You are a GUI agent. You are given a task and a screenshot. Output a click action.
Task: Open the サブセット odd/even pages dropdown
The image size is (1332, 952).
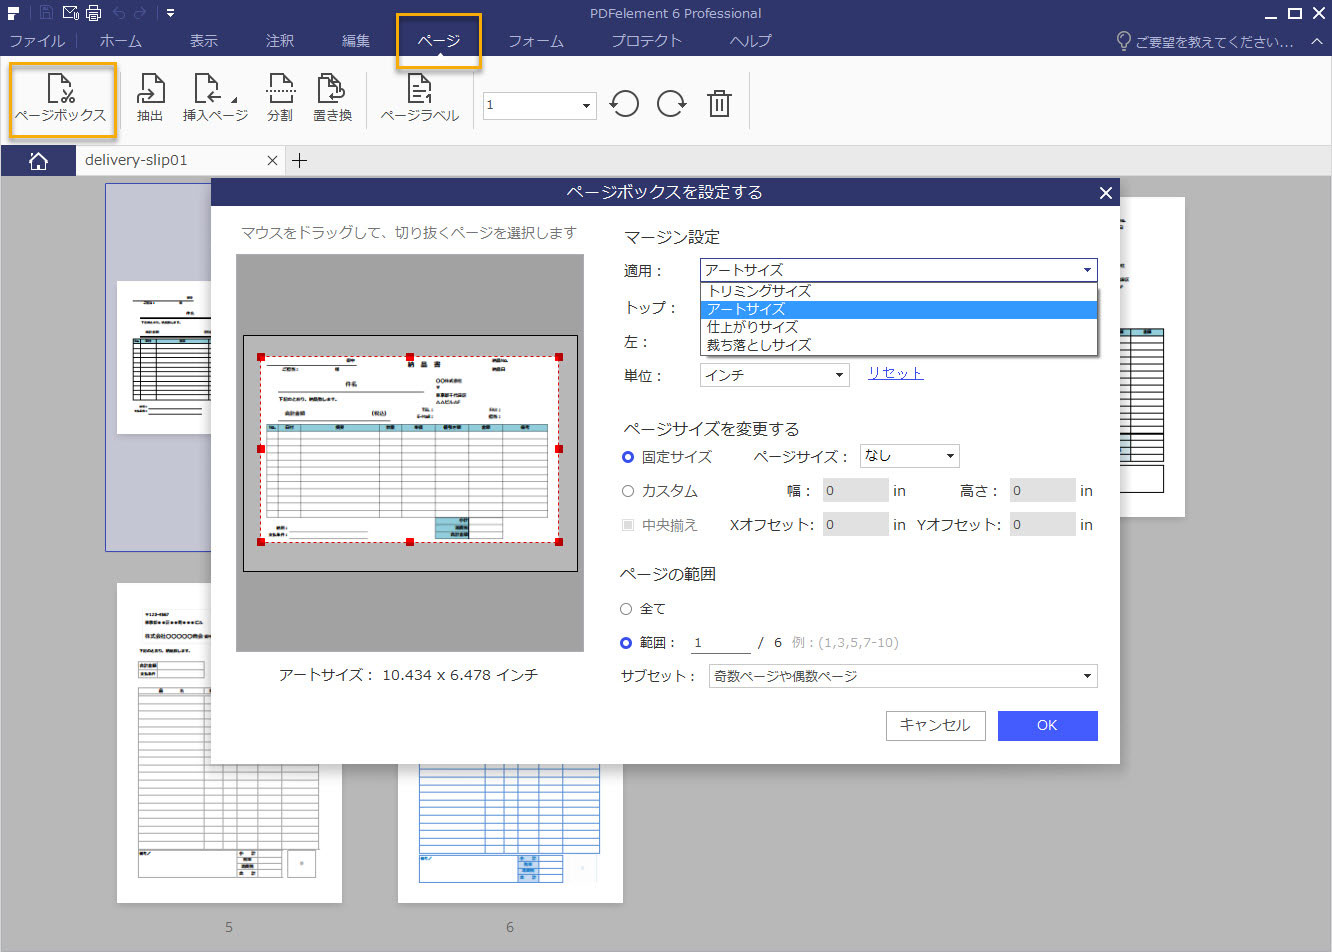point(903,677)
